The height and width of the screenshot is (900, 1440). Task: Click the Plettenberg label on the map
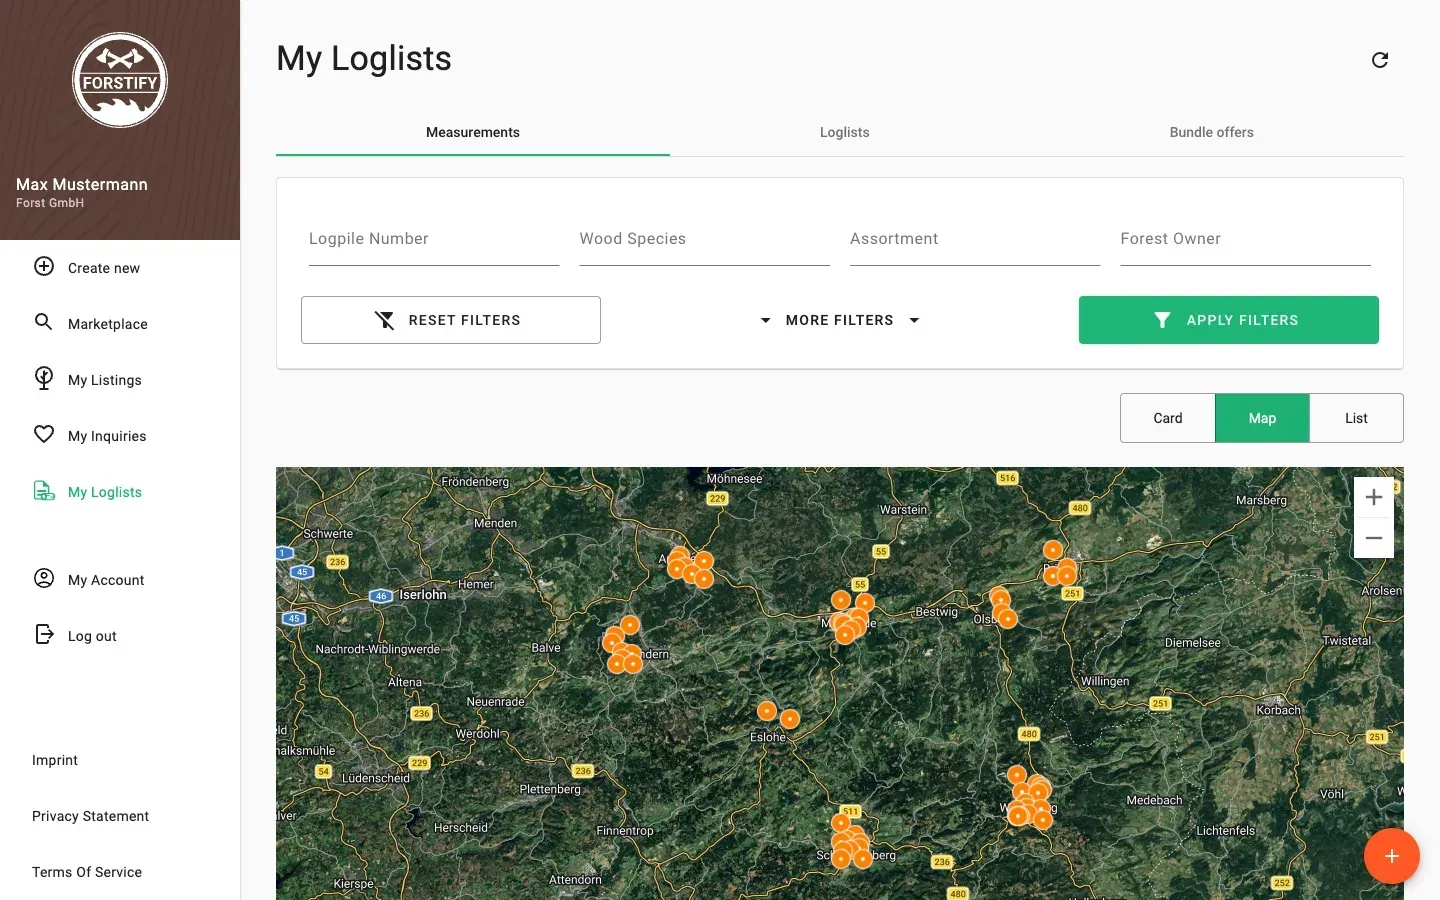[x=550, y=789]
